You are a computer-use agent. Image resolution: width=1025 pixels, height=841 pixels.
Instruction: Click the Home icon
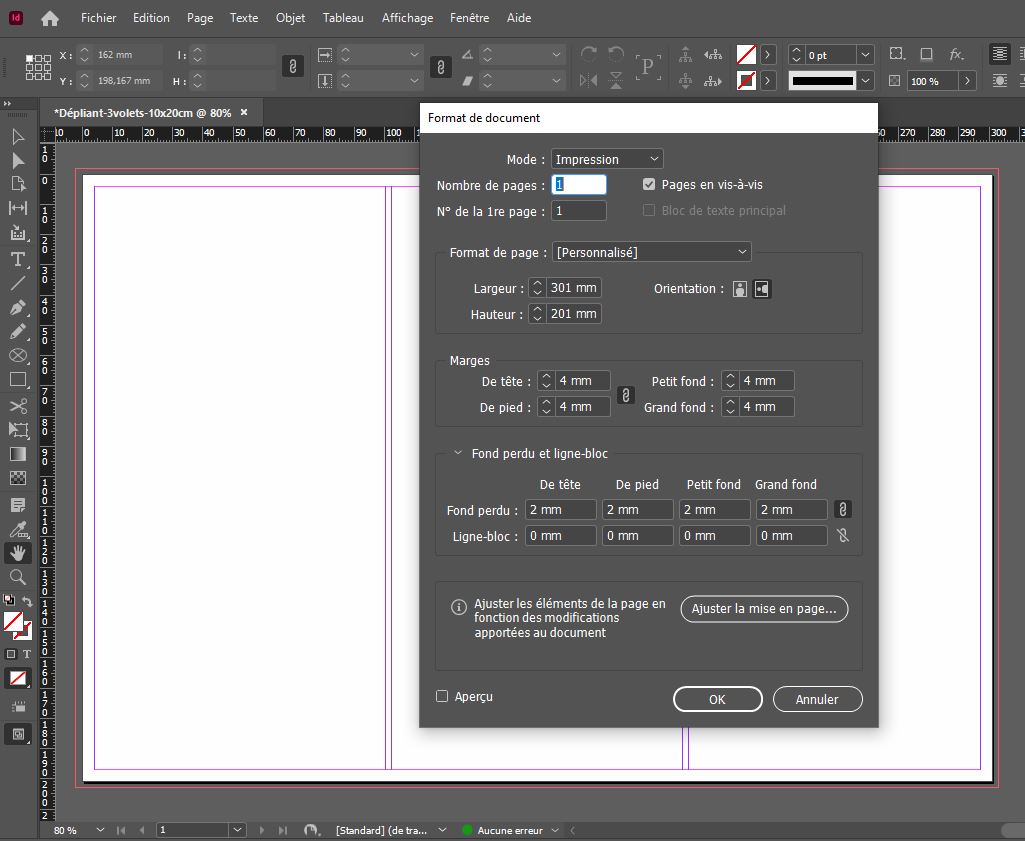pyautogui.click(x=50, y=18)
